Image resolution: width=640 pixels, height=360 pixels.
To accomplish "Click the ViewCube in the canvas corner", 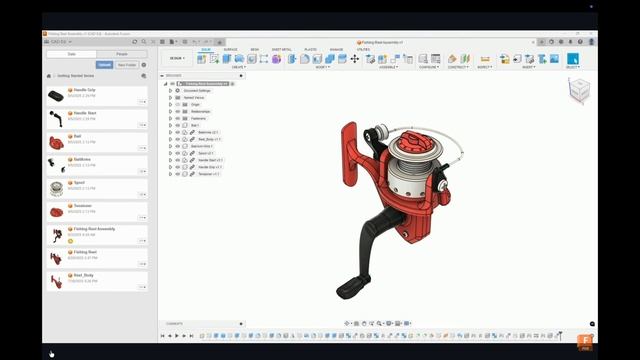I will 579,90.
